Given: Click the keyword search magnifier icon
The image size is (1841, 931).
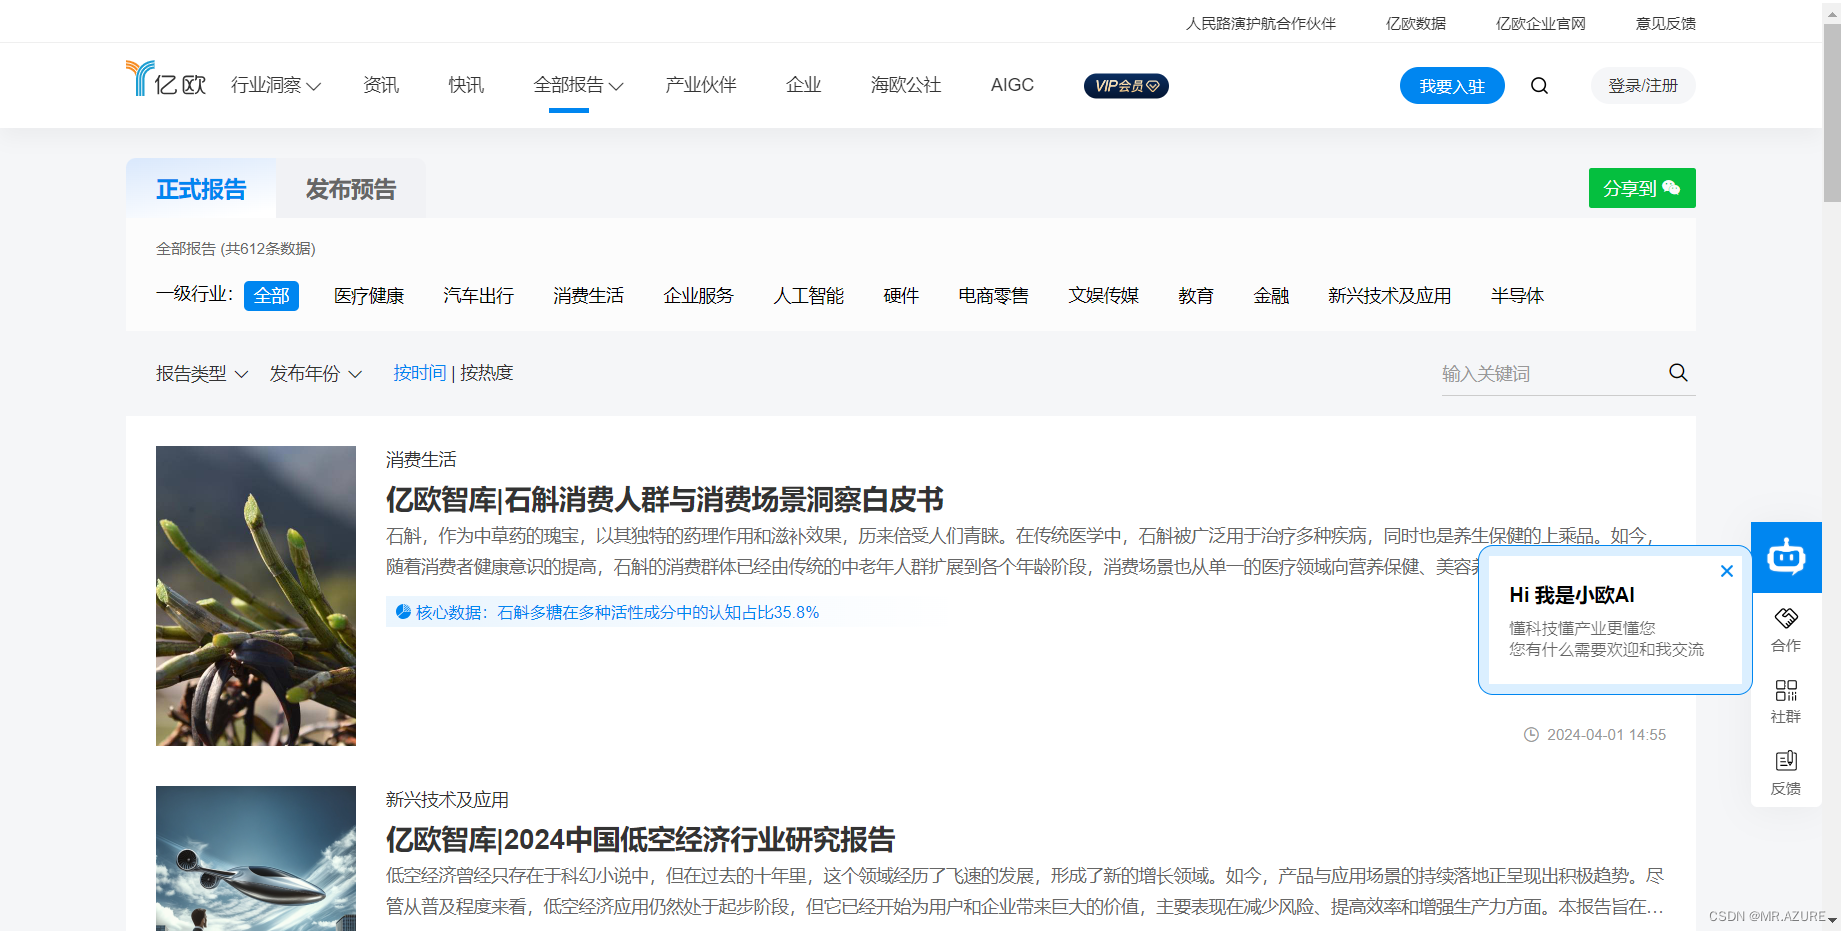Looking at the screenshot, I should tap(1678, 373).
